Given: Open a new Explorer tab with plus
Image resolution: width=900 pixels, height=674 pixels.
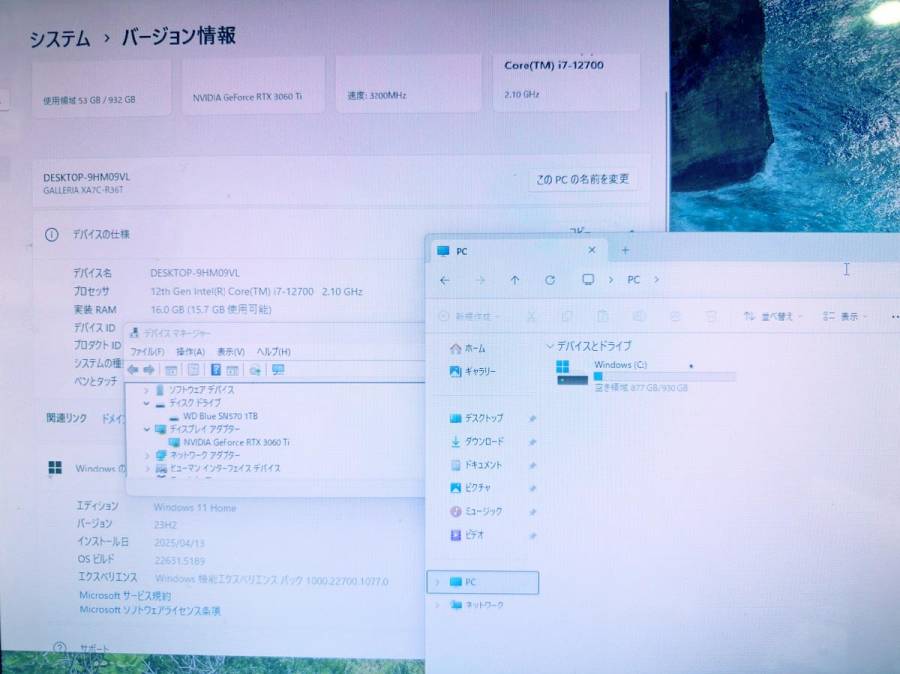Looking at the screenshot, I should (626, 250).
